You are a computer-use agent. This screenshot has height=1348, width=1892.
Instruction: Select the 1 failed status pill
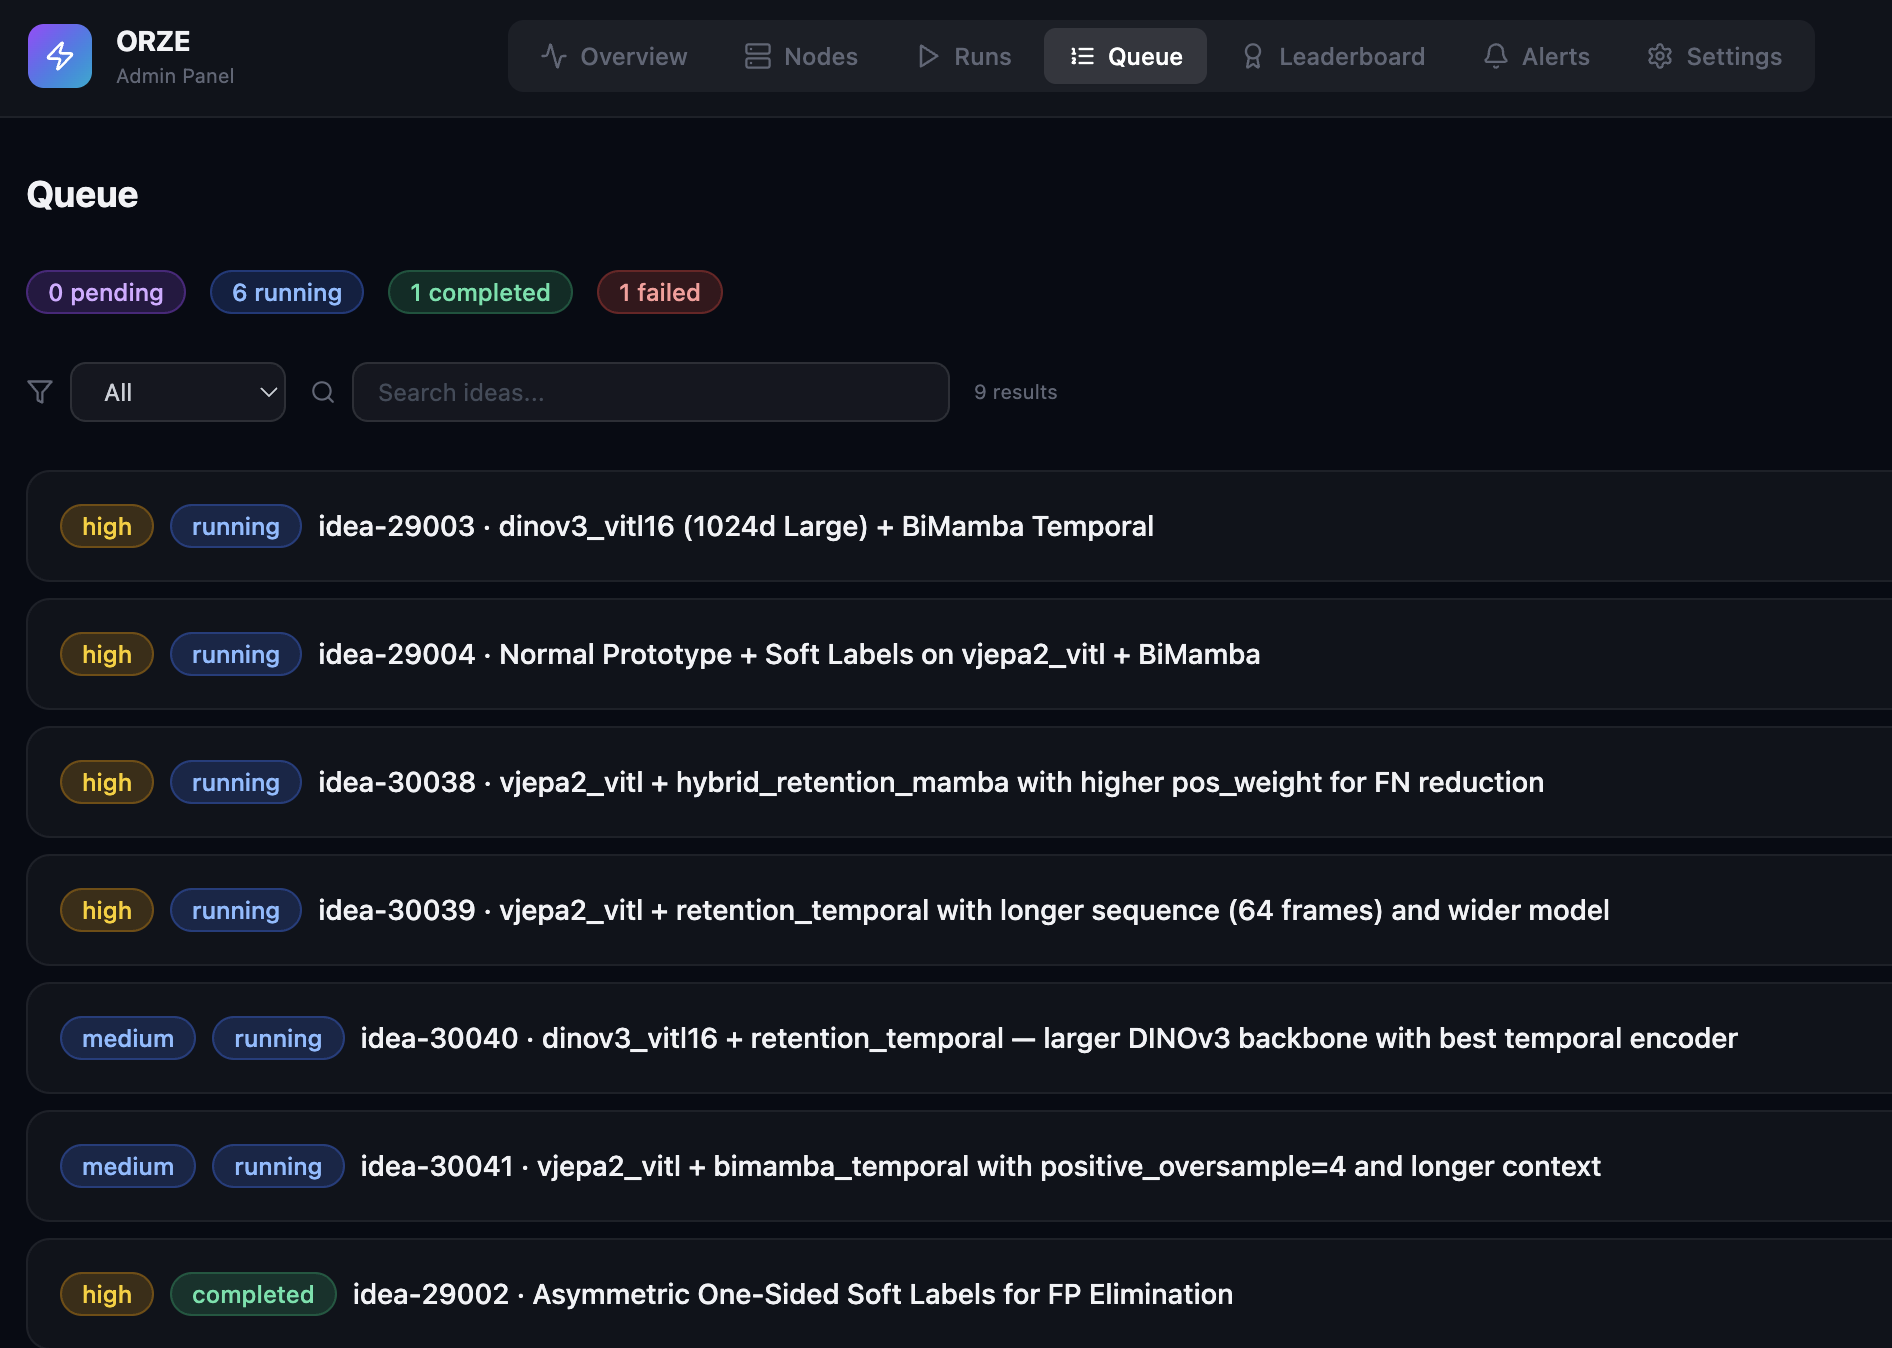(x=659, y=292)
